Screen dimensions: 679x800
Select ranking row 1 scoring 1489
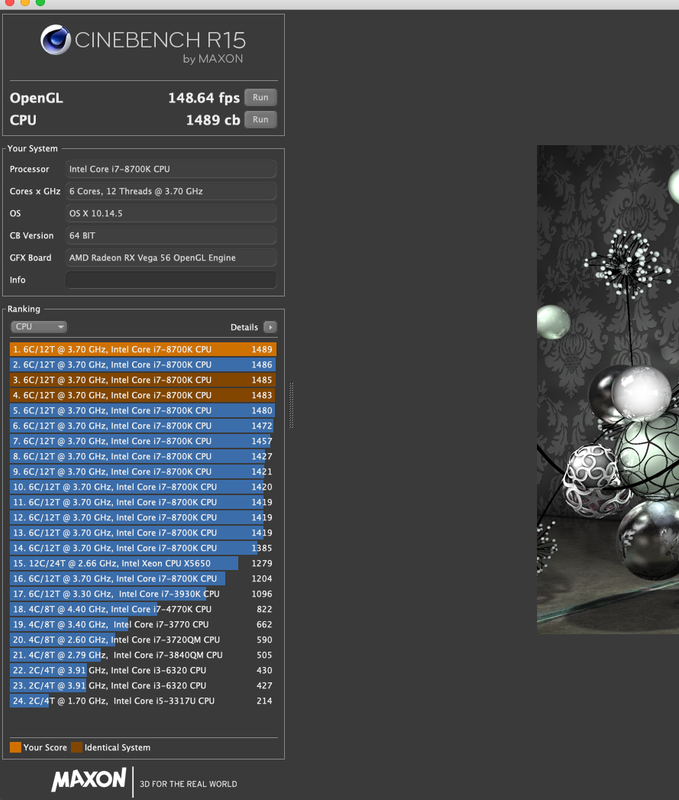point(143,349)
